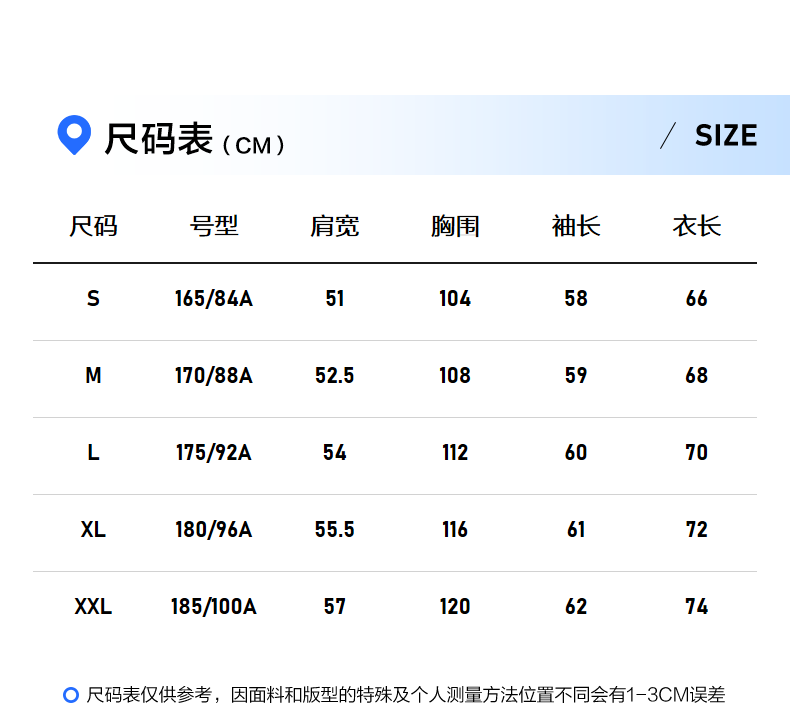Click sleeve length value 60

coord(576,453)
